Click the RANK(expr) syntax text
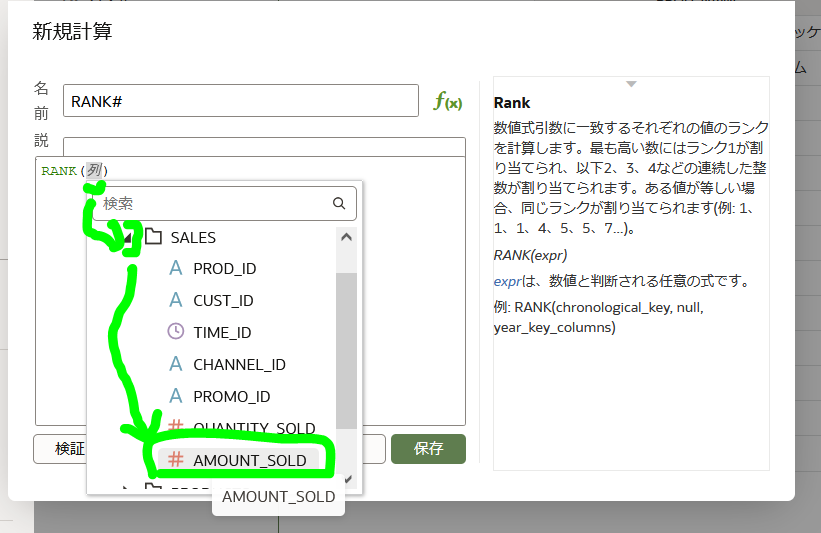The image size is (821, 533). tap(530, 255)
